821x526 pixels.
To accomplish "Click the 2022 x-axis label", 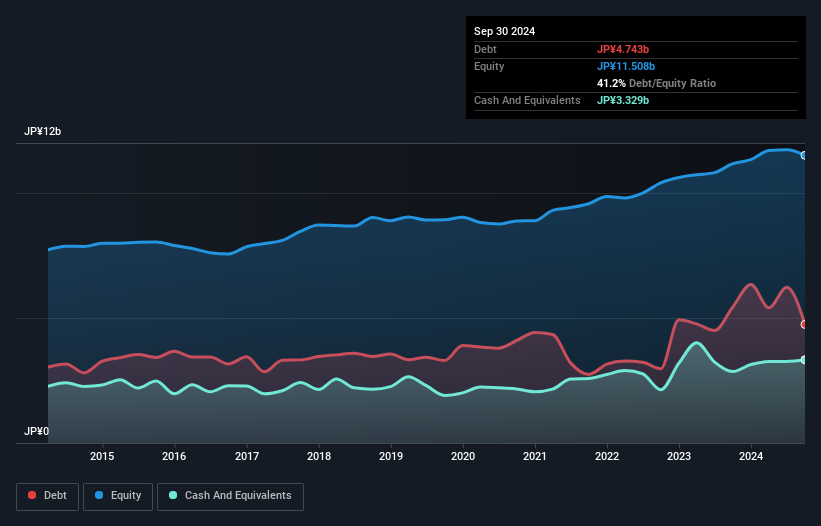I will coord(607,456).
